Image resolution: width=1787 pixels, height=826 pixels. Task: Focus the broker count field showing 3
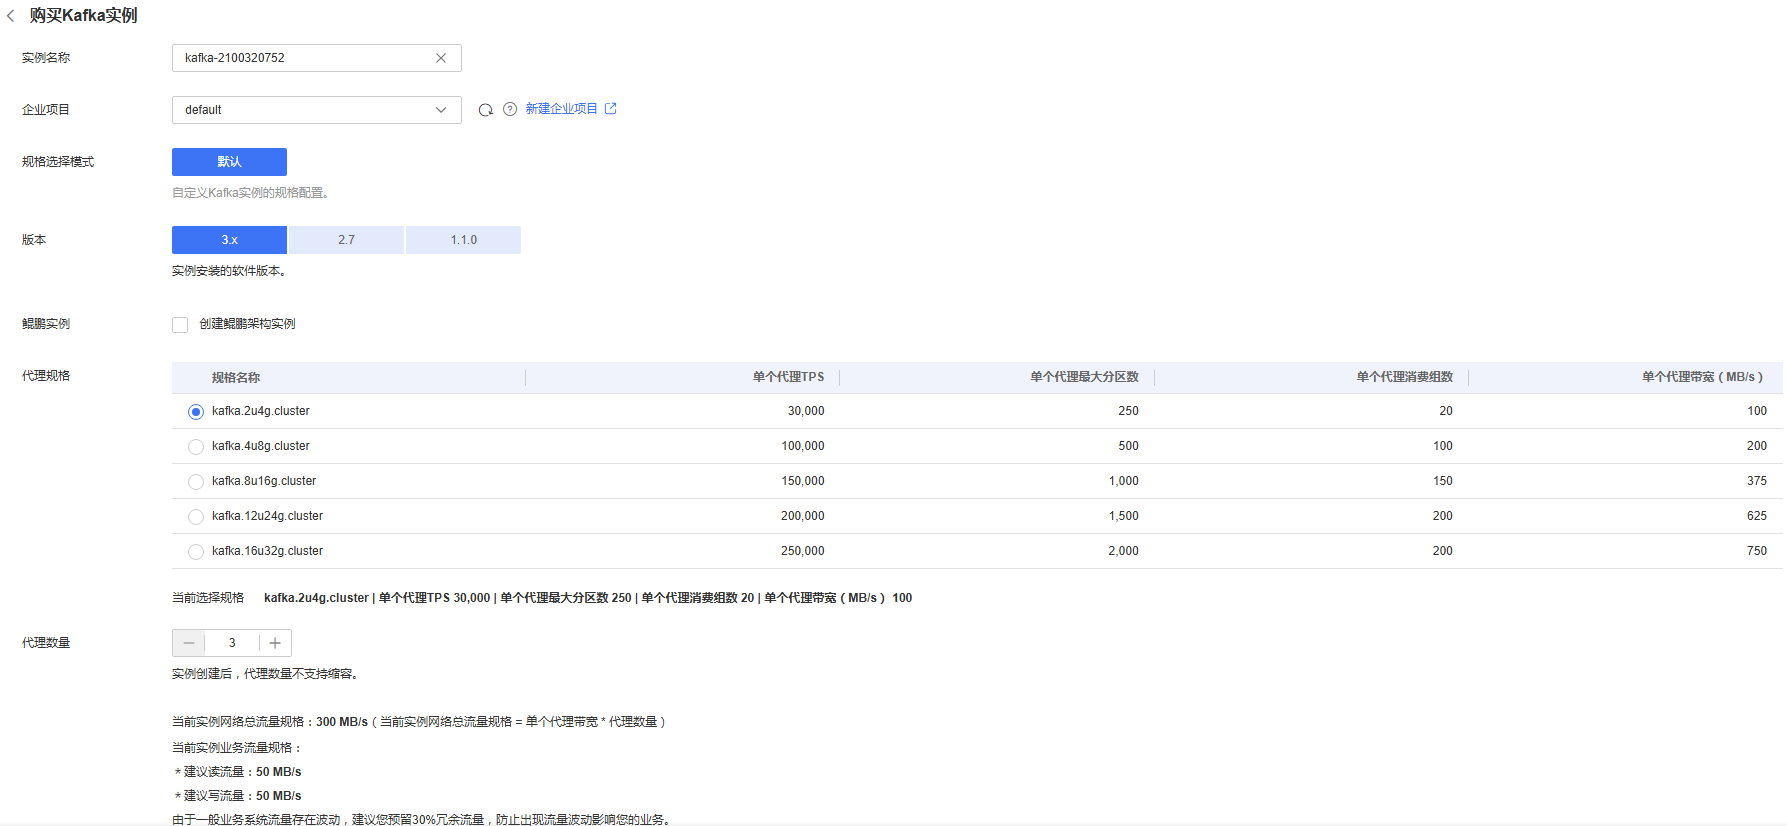232,643
